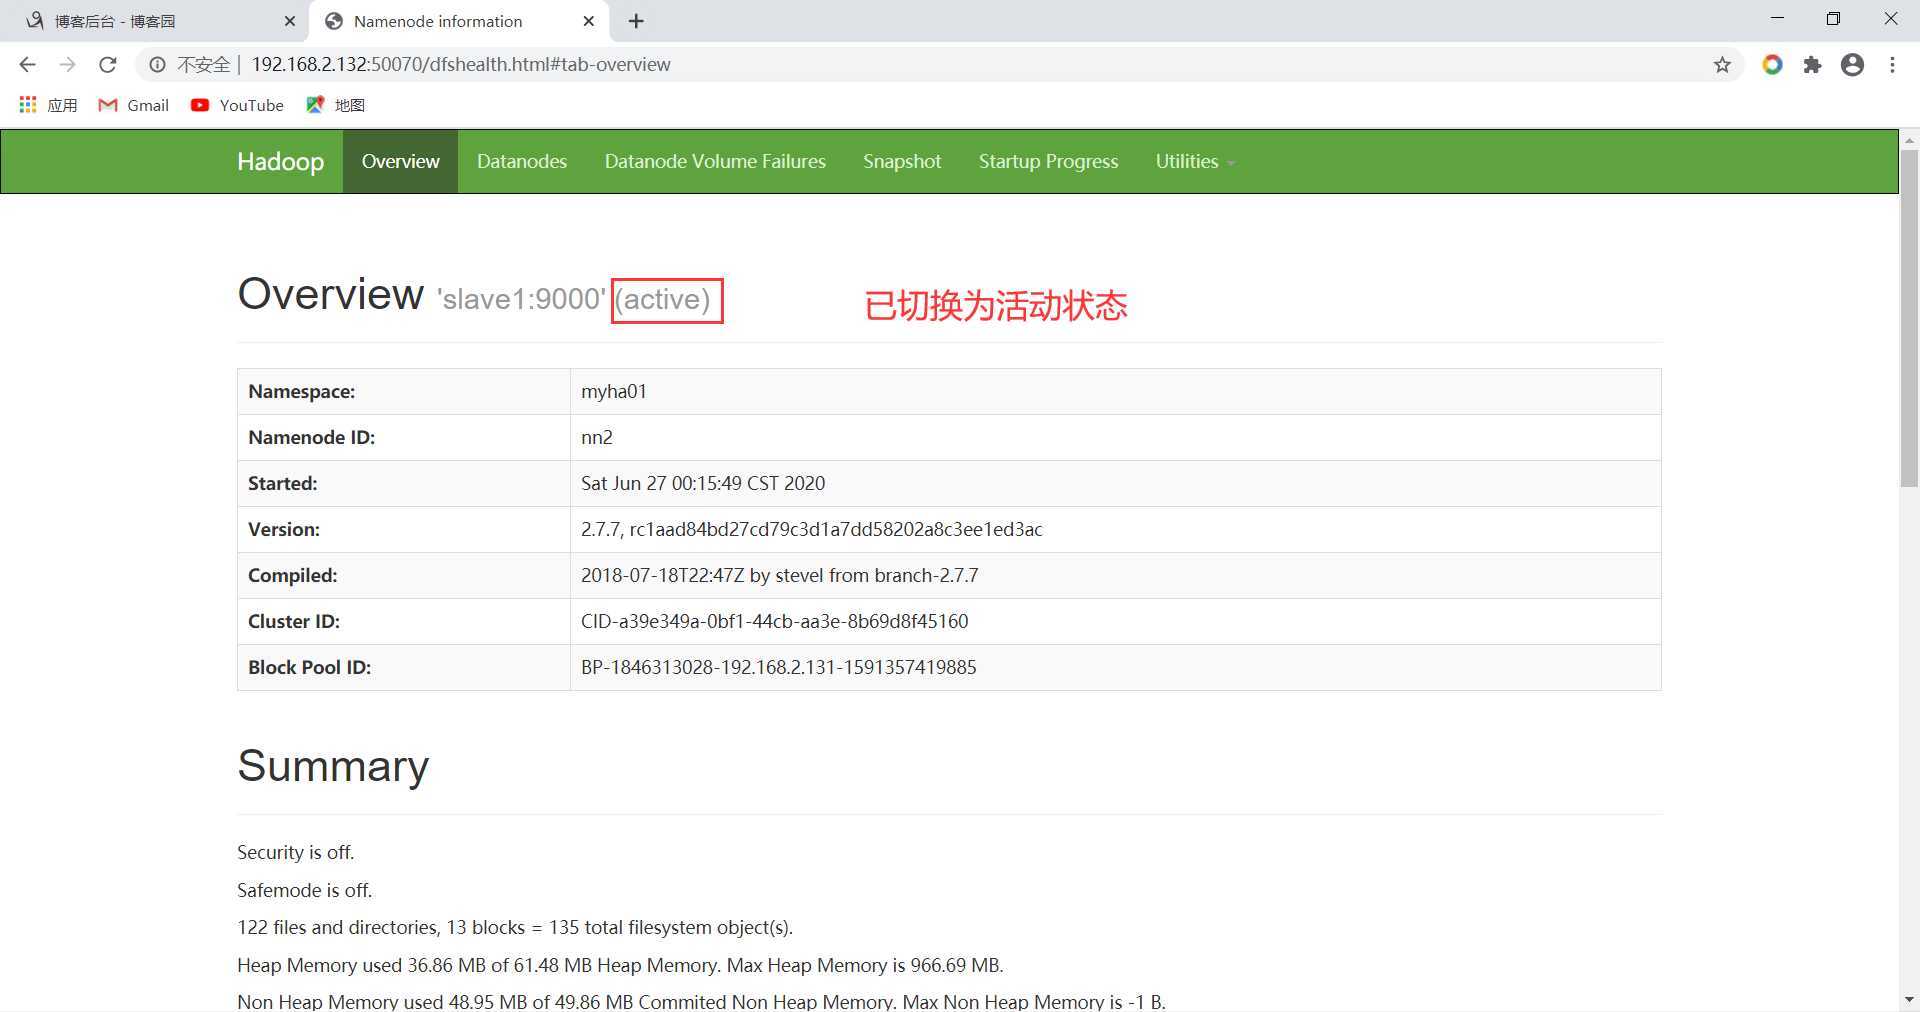The width and height of the screenshot is (1920, 1012).
Task: Open the Snapshot nav tab
Action: pyautogui.click(x=902, y=161)
